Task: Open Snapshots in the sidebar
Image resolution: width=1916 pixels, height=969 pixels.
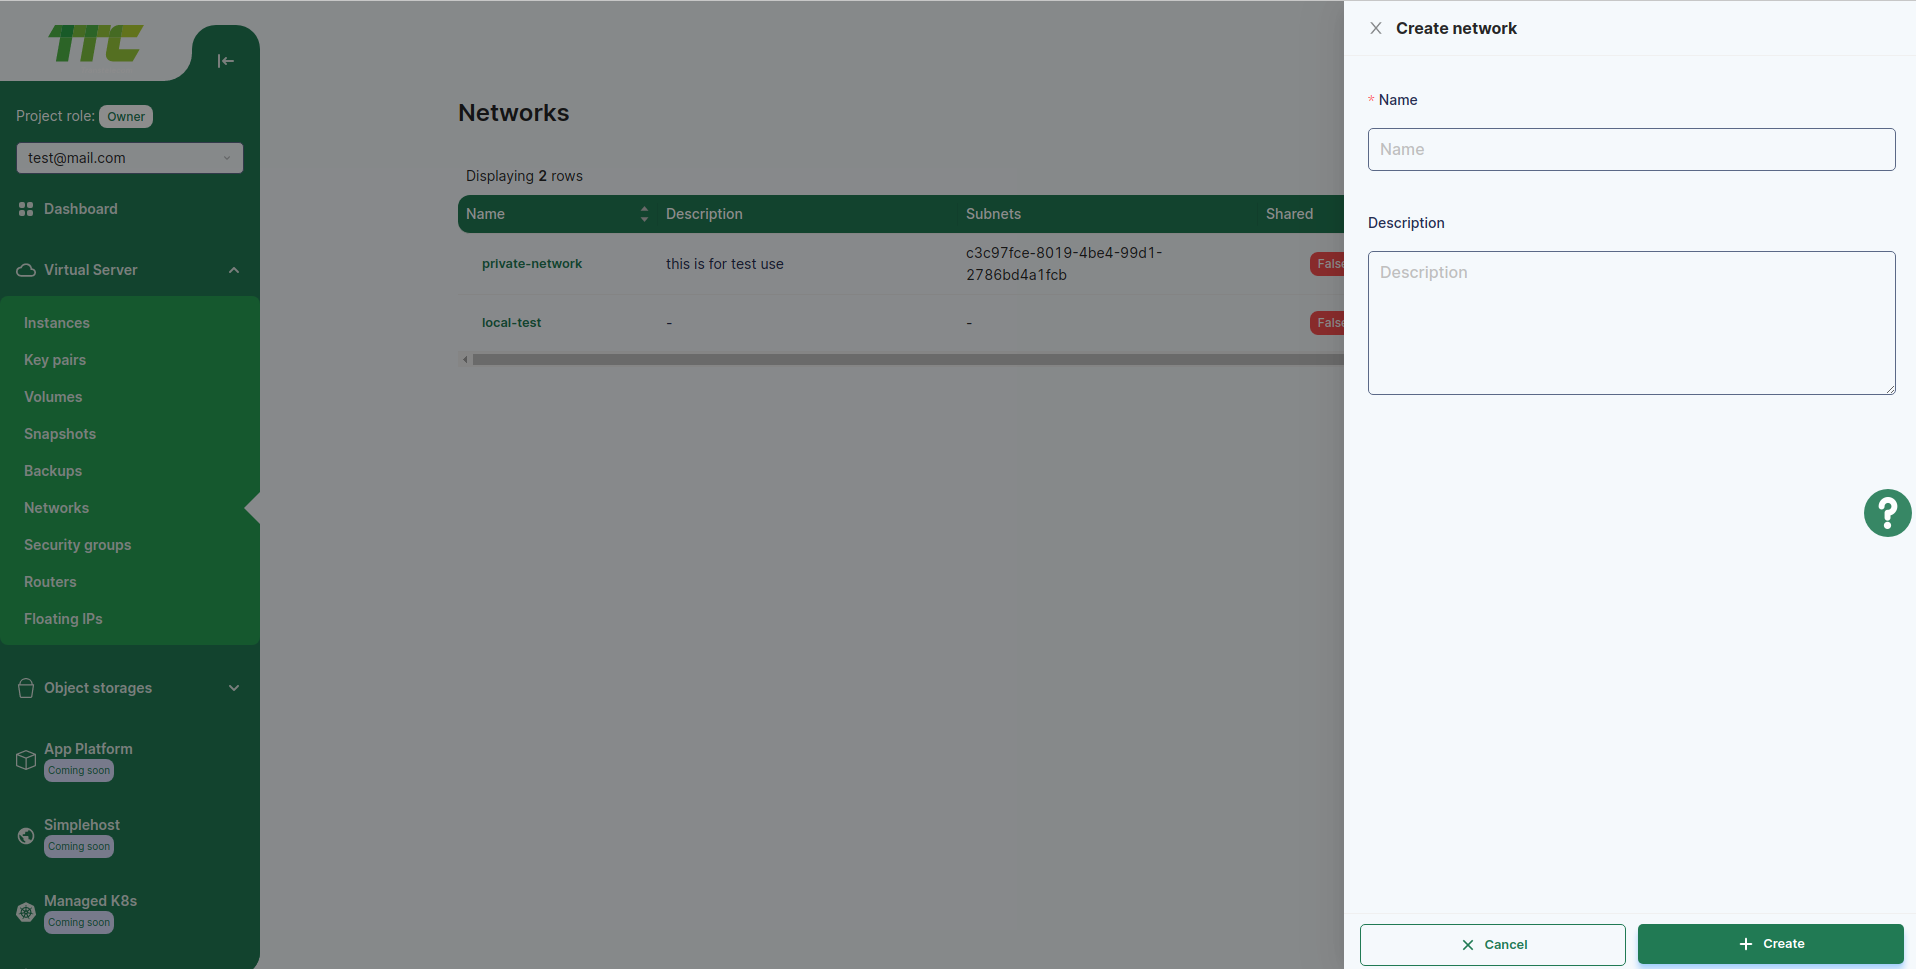Action: click(x=60, y=434)
